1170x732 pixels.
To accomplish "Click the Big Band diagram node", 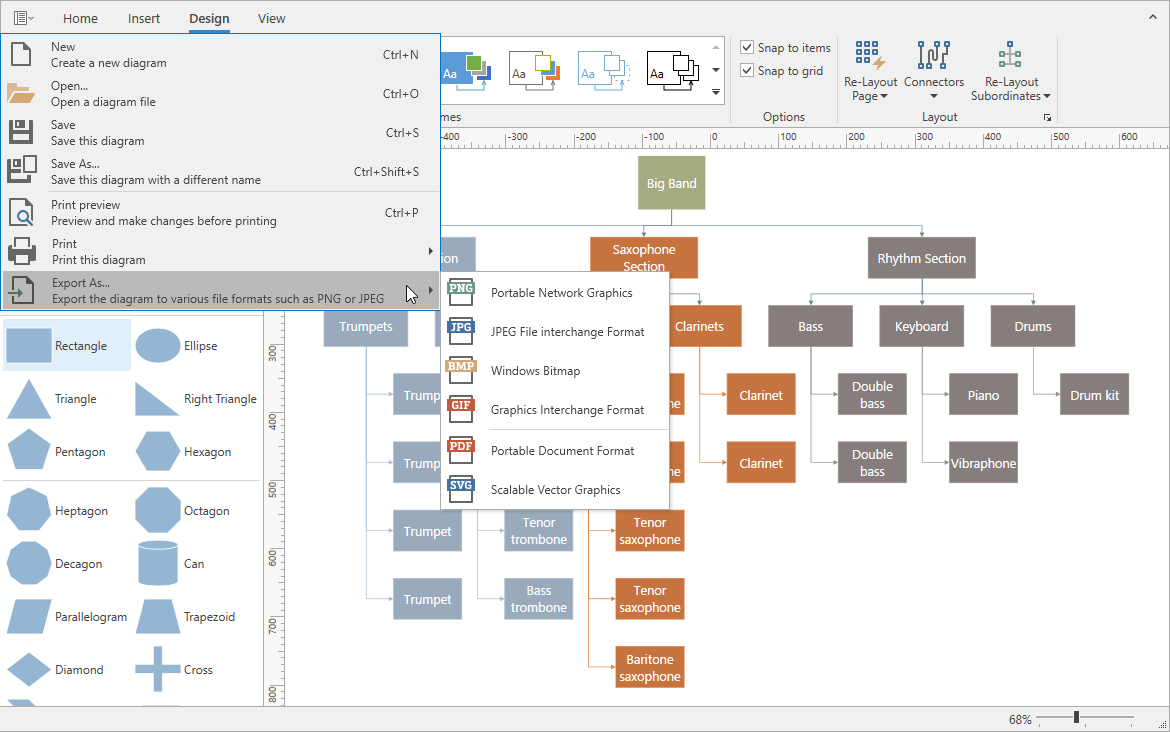I will [671, 183].
